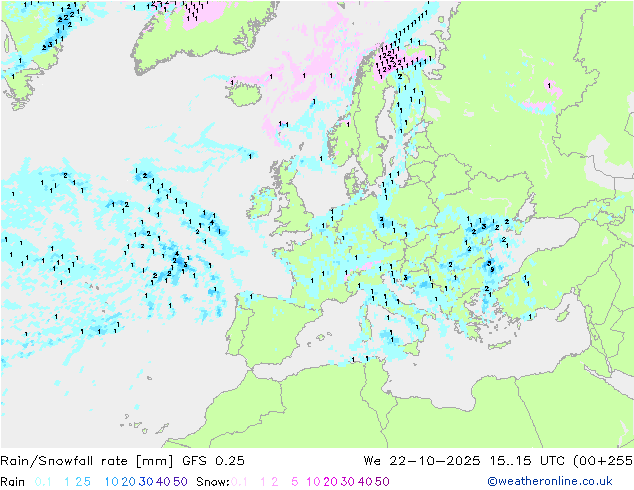Viewport: 634px width, 490px height.
Task: Pick the Snow legend 0.1 pale pink value
Action: coord(239,482)
